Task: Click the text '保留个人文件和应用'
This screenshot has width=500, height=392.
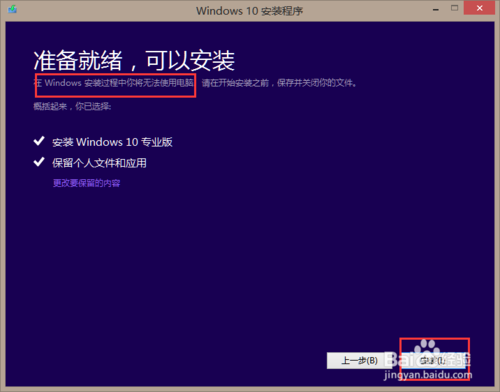Action: 99,163
